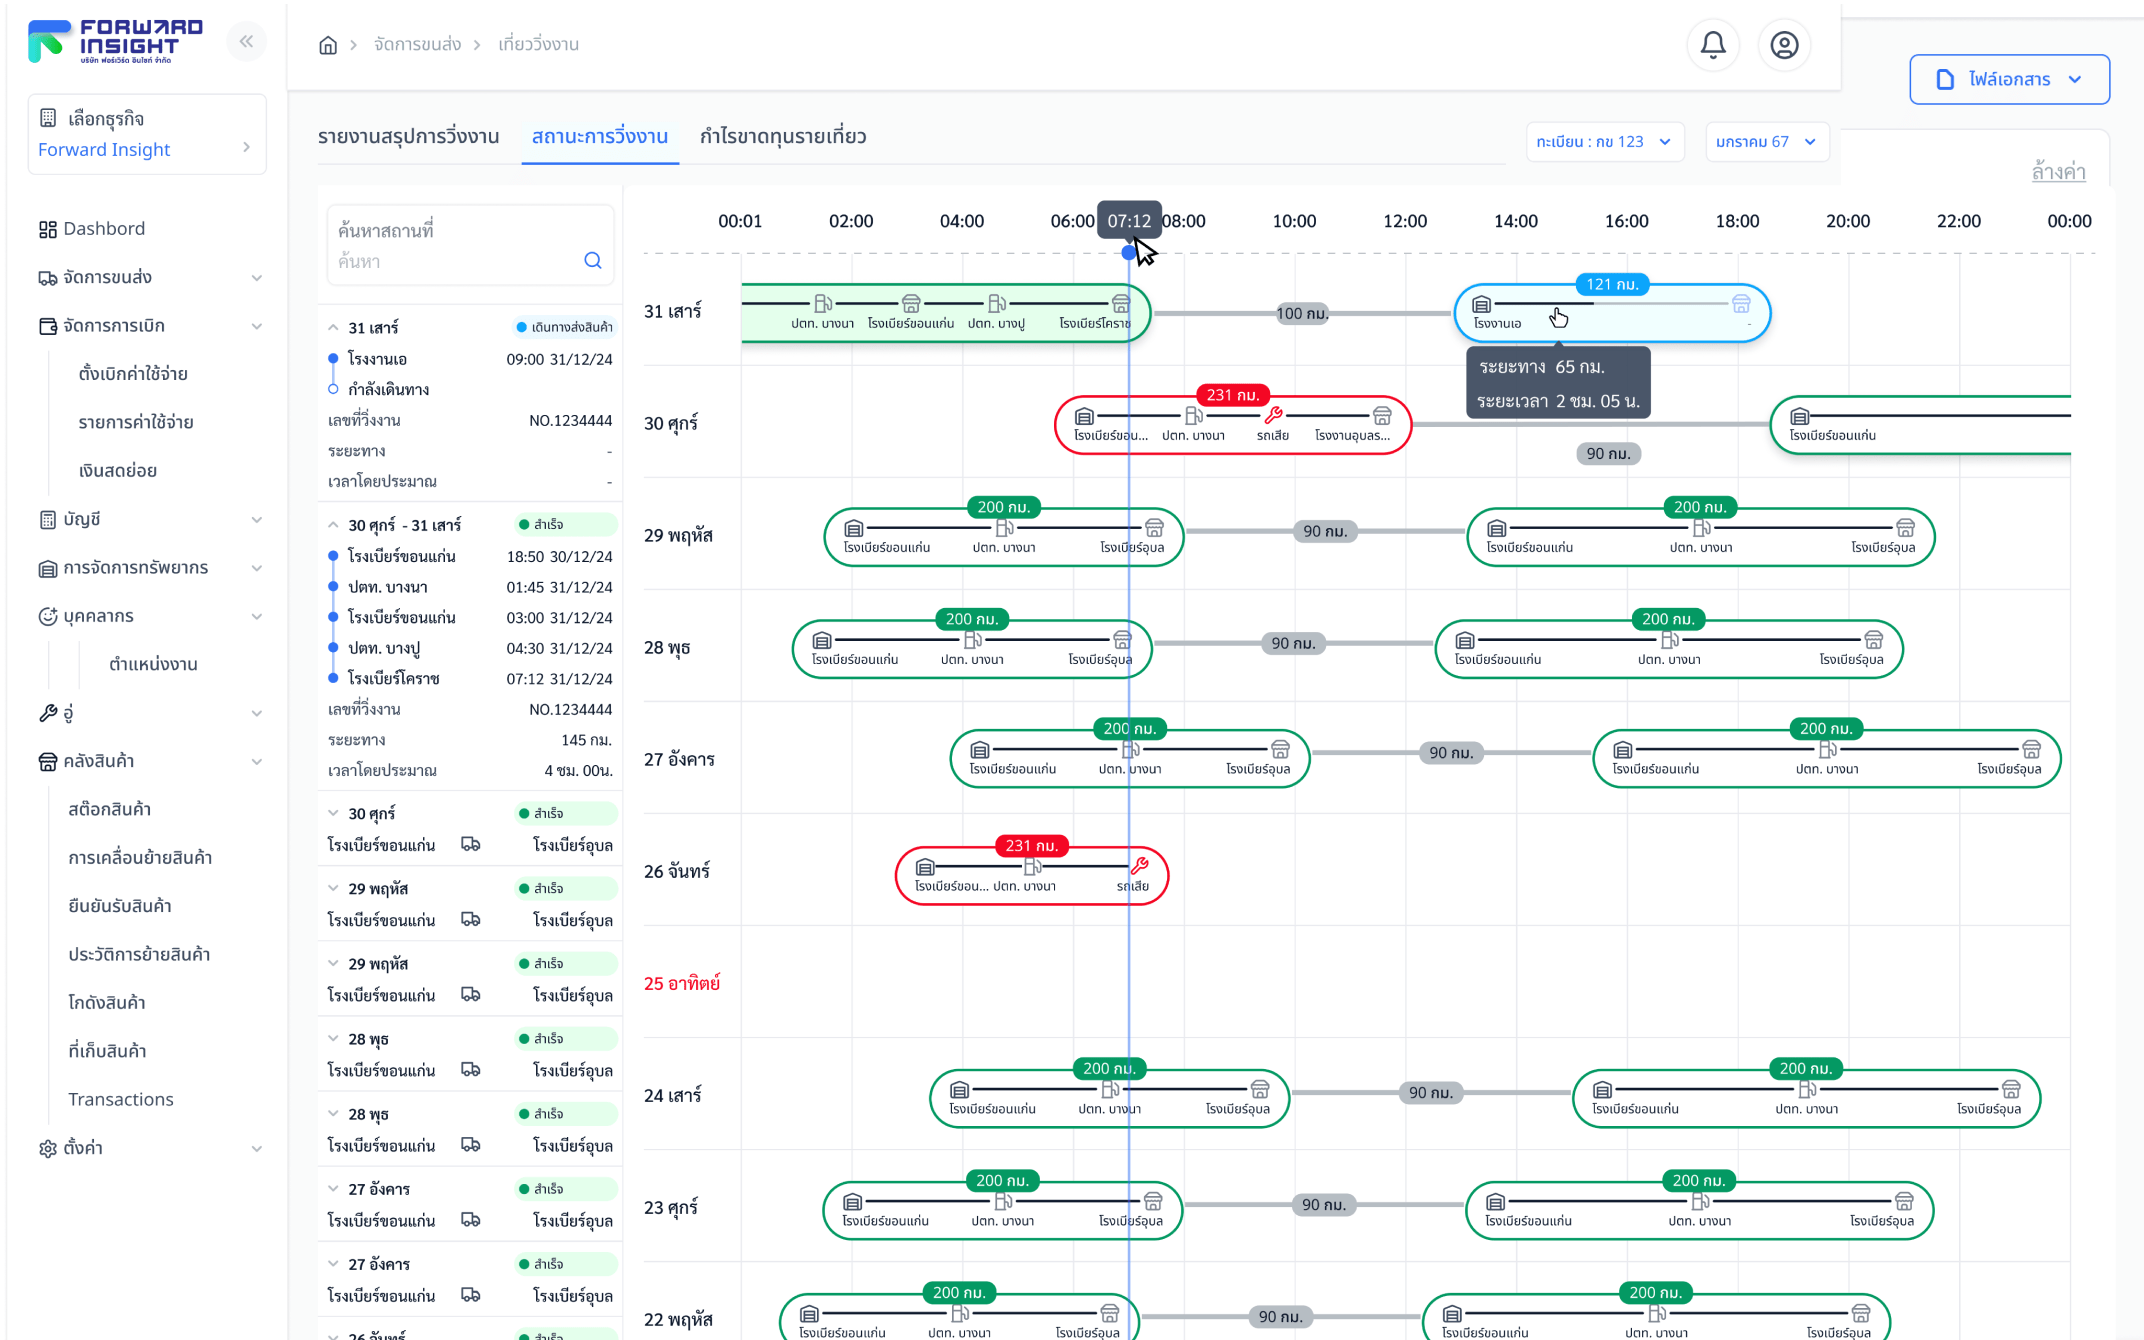Expand the 27 อังคาร trip entry
2144x1340 pixels.
(333, 1189)
